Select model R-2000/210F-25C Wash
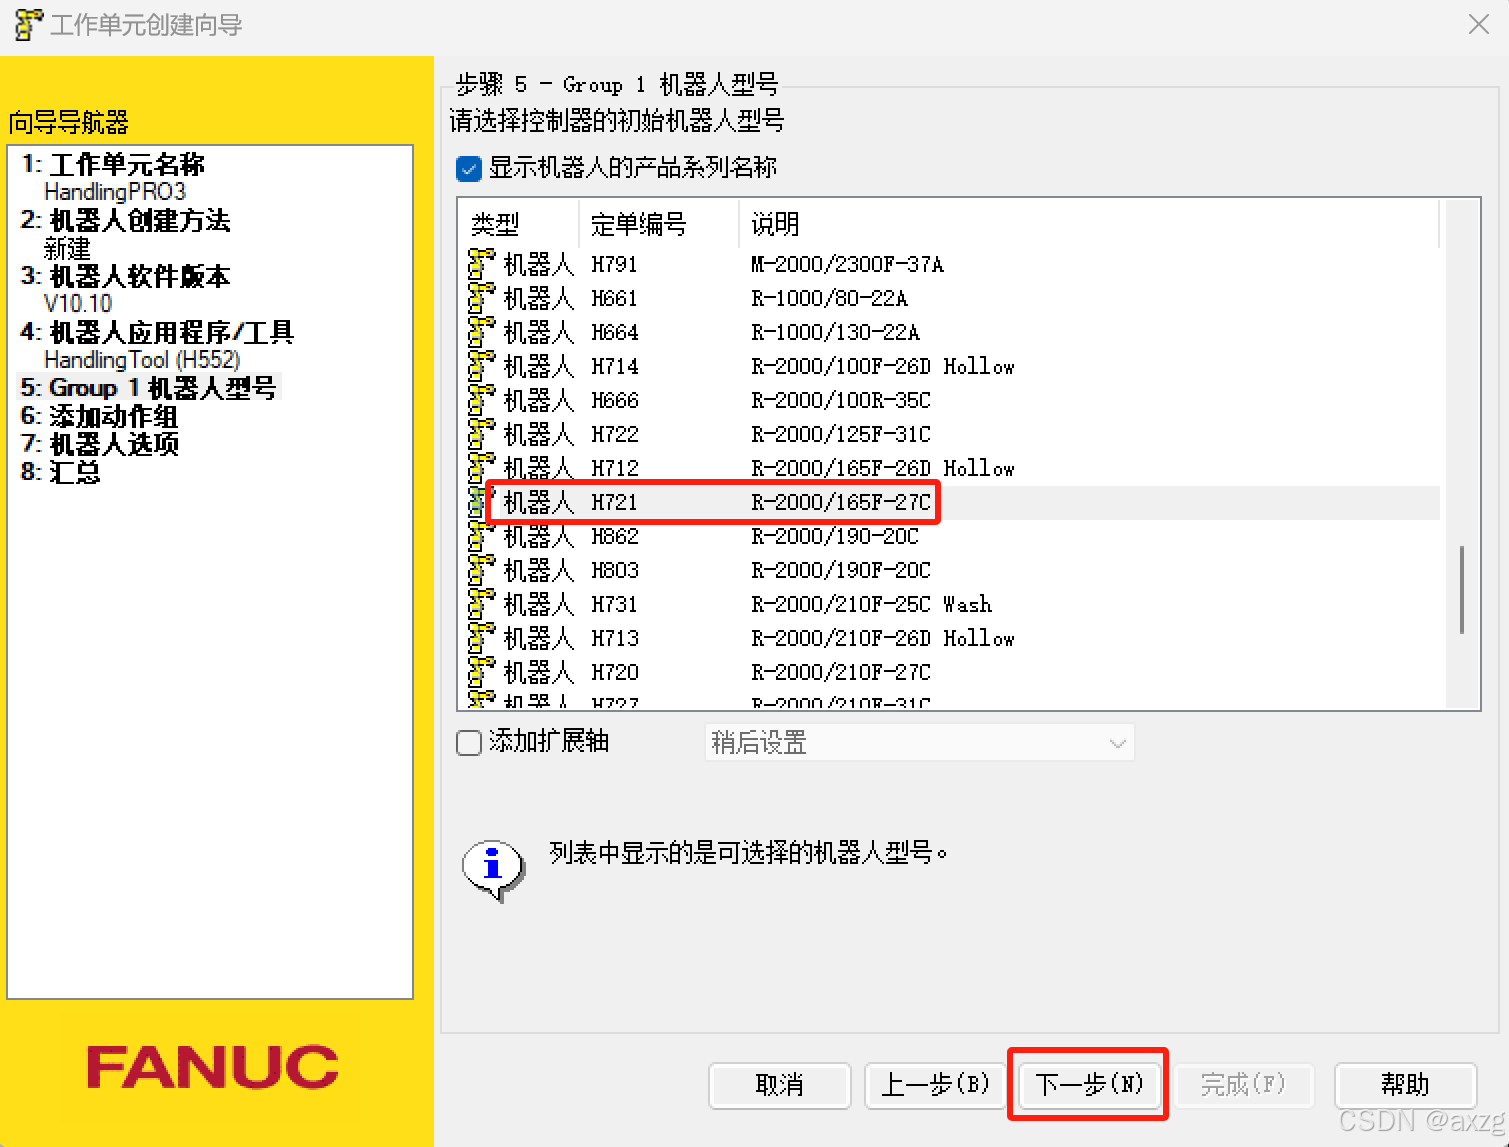Image resolution: width=1509 pixels, height=1147 pixels. 871,604
